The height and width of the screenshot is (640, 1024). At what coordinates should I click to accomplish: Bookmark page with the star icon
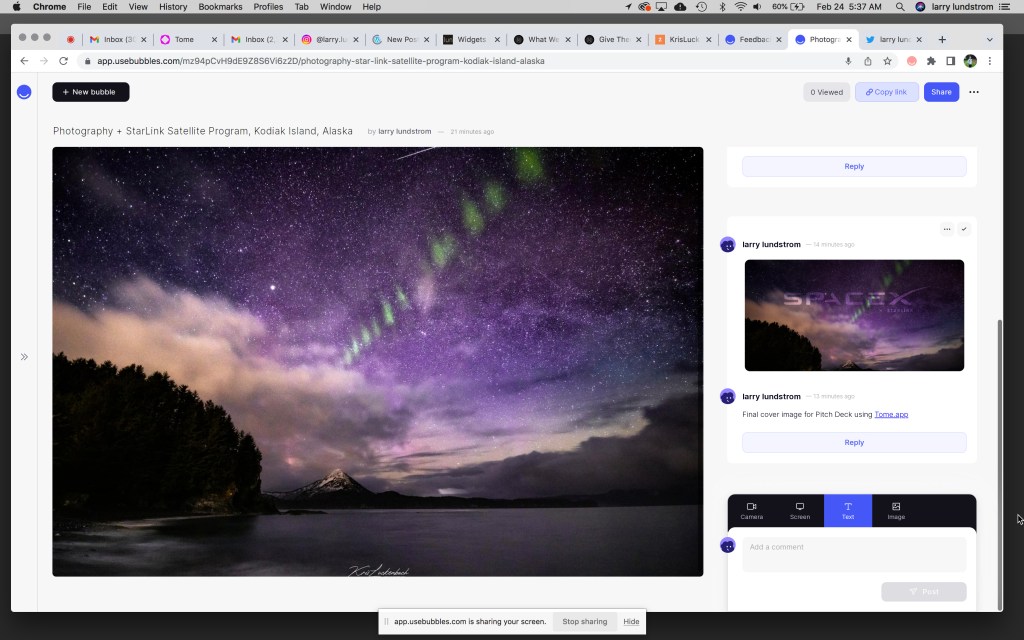(x=887, y=61)
